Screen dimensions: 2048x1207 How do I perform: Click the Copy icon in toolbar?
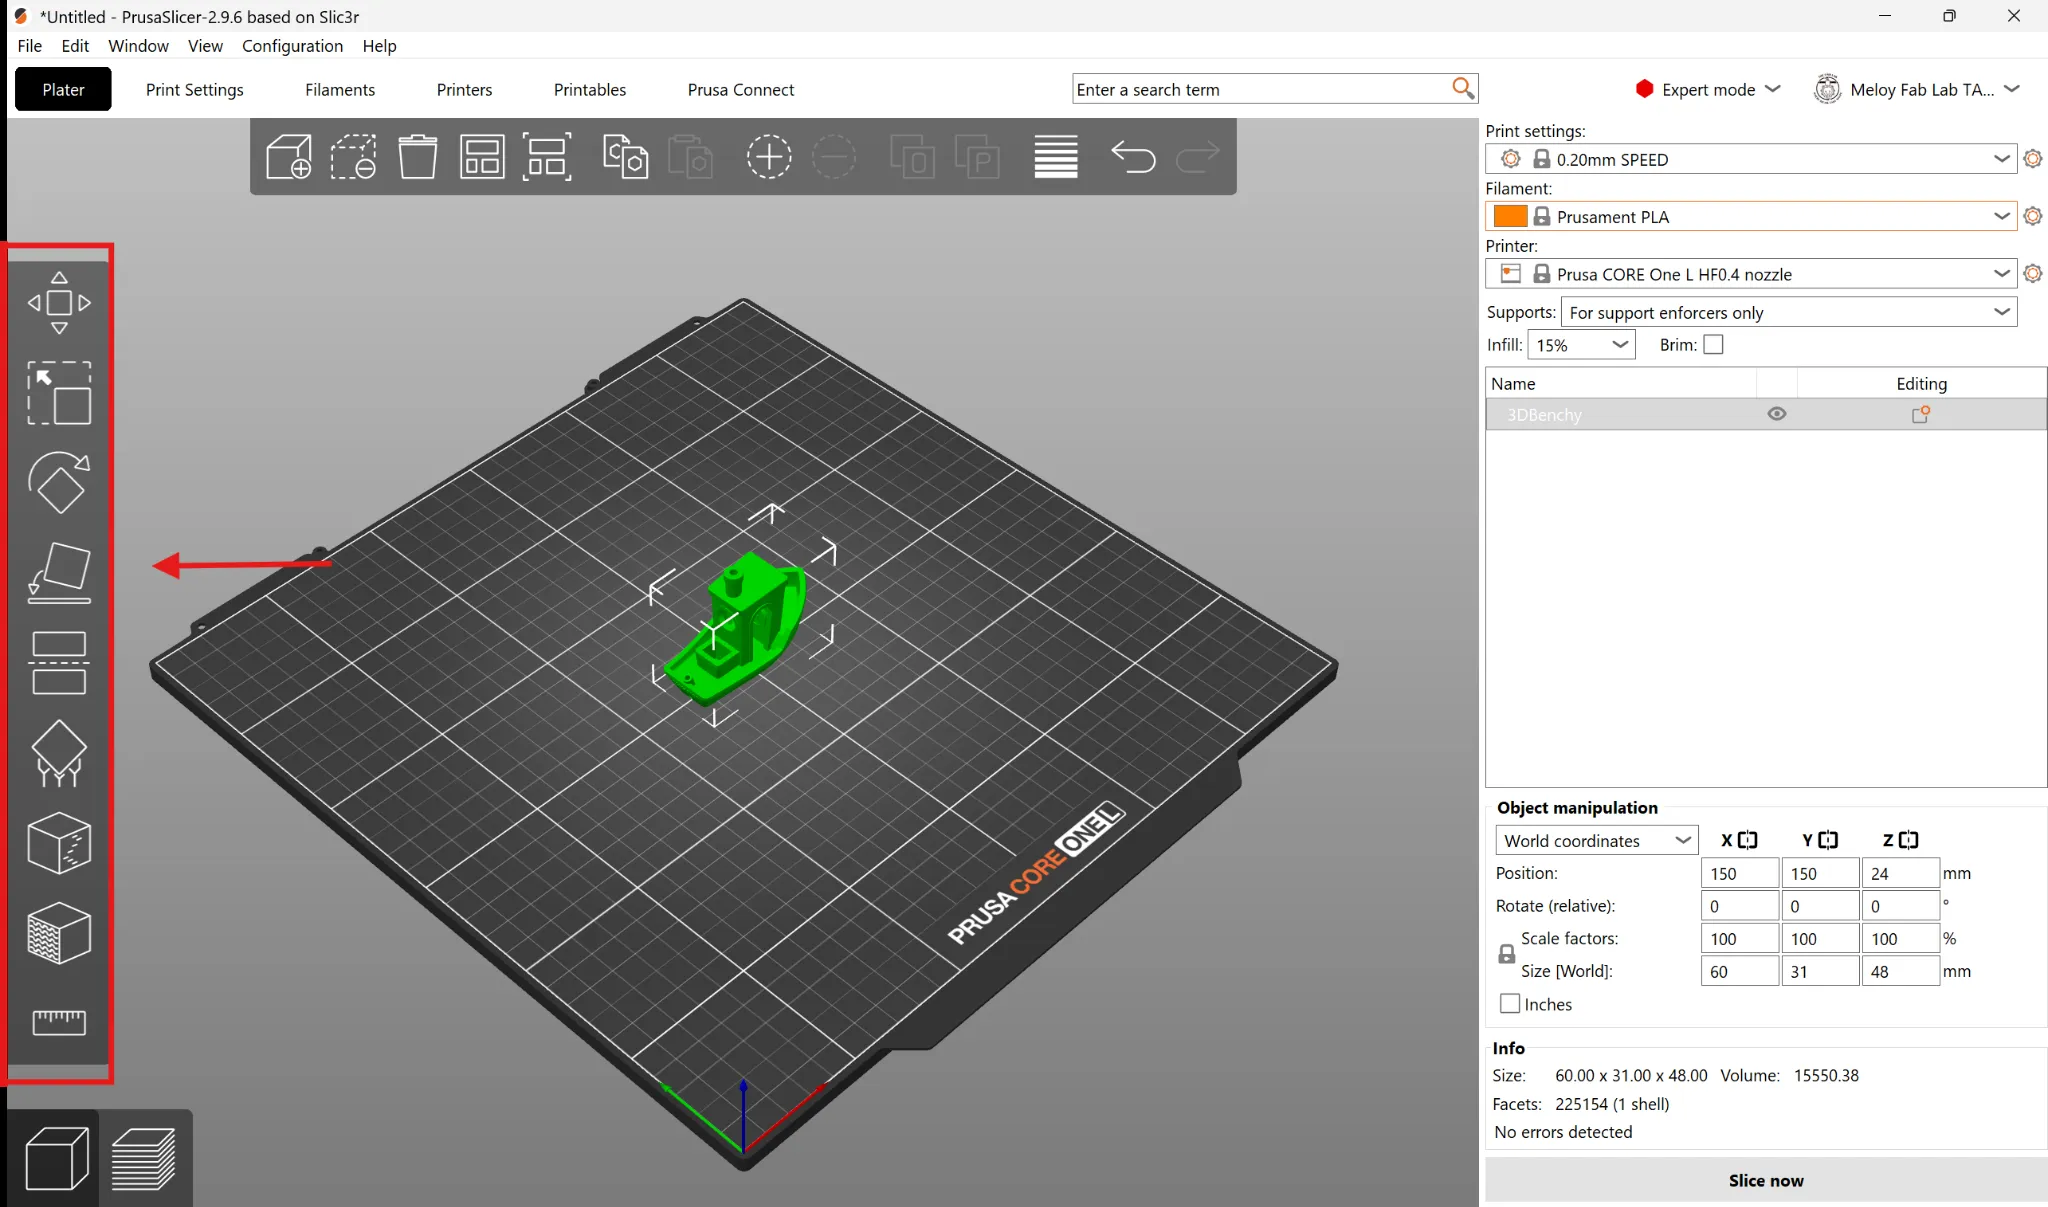point(625,157)
